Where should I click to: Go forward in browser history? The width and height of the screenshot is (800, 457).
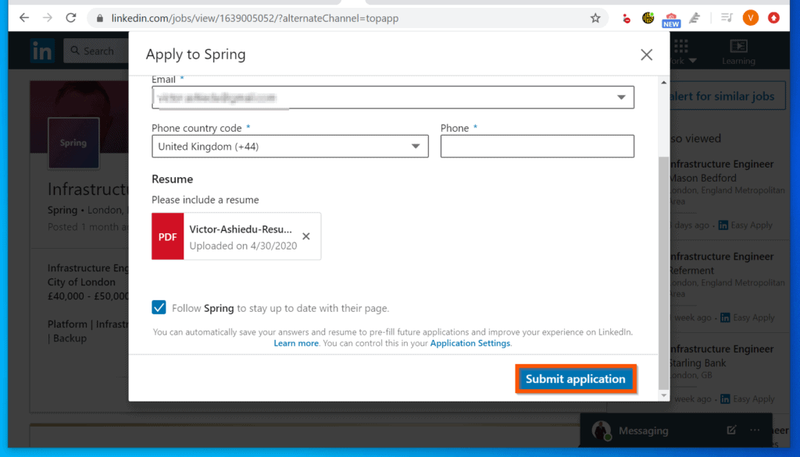click(x=47, y=18)
